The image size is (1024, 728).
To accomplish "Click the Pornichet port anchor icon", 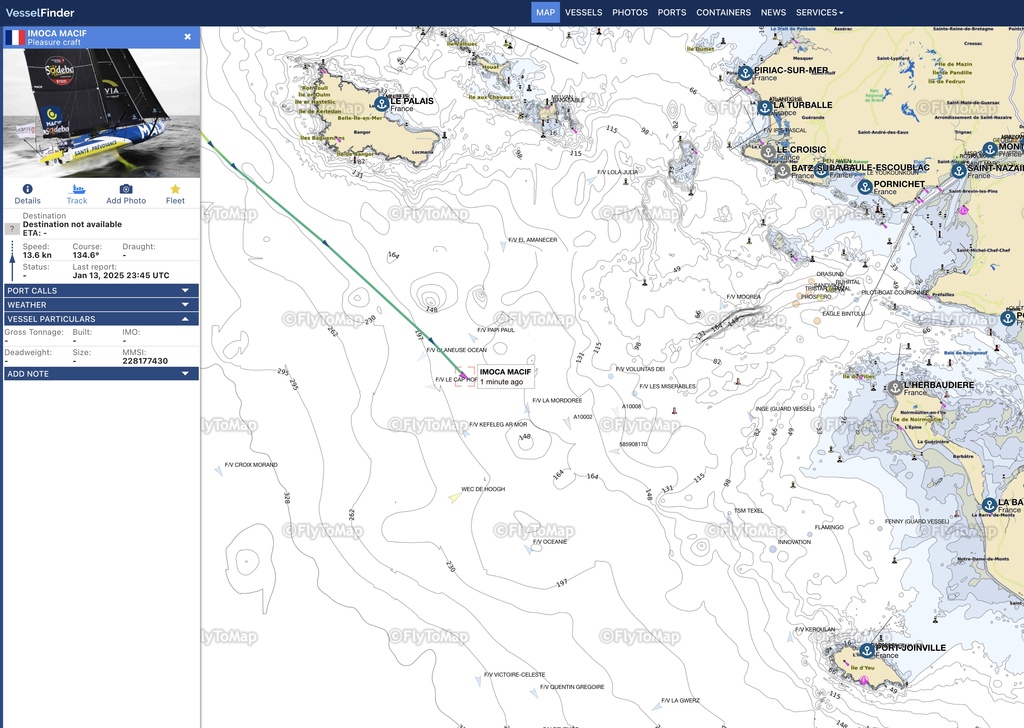I will click(x=865, y=187).
